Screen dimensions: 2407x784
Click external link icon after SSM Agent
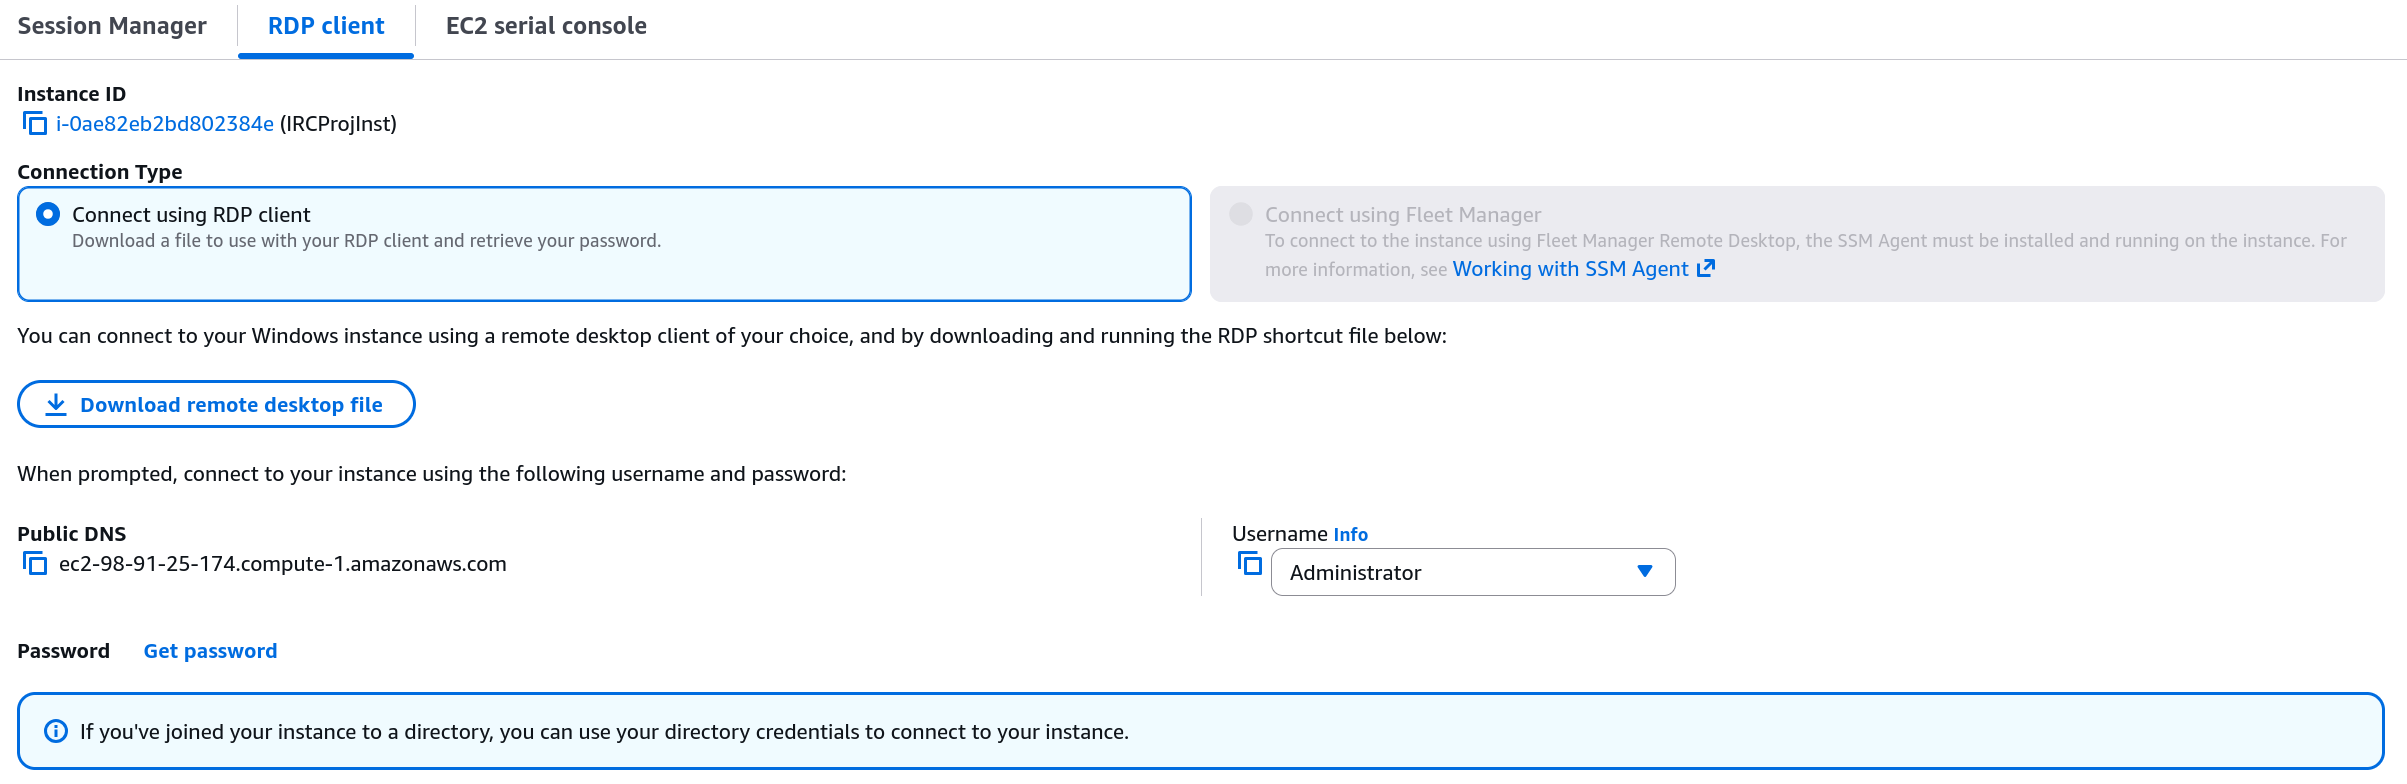[x=1706, y=268]
